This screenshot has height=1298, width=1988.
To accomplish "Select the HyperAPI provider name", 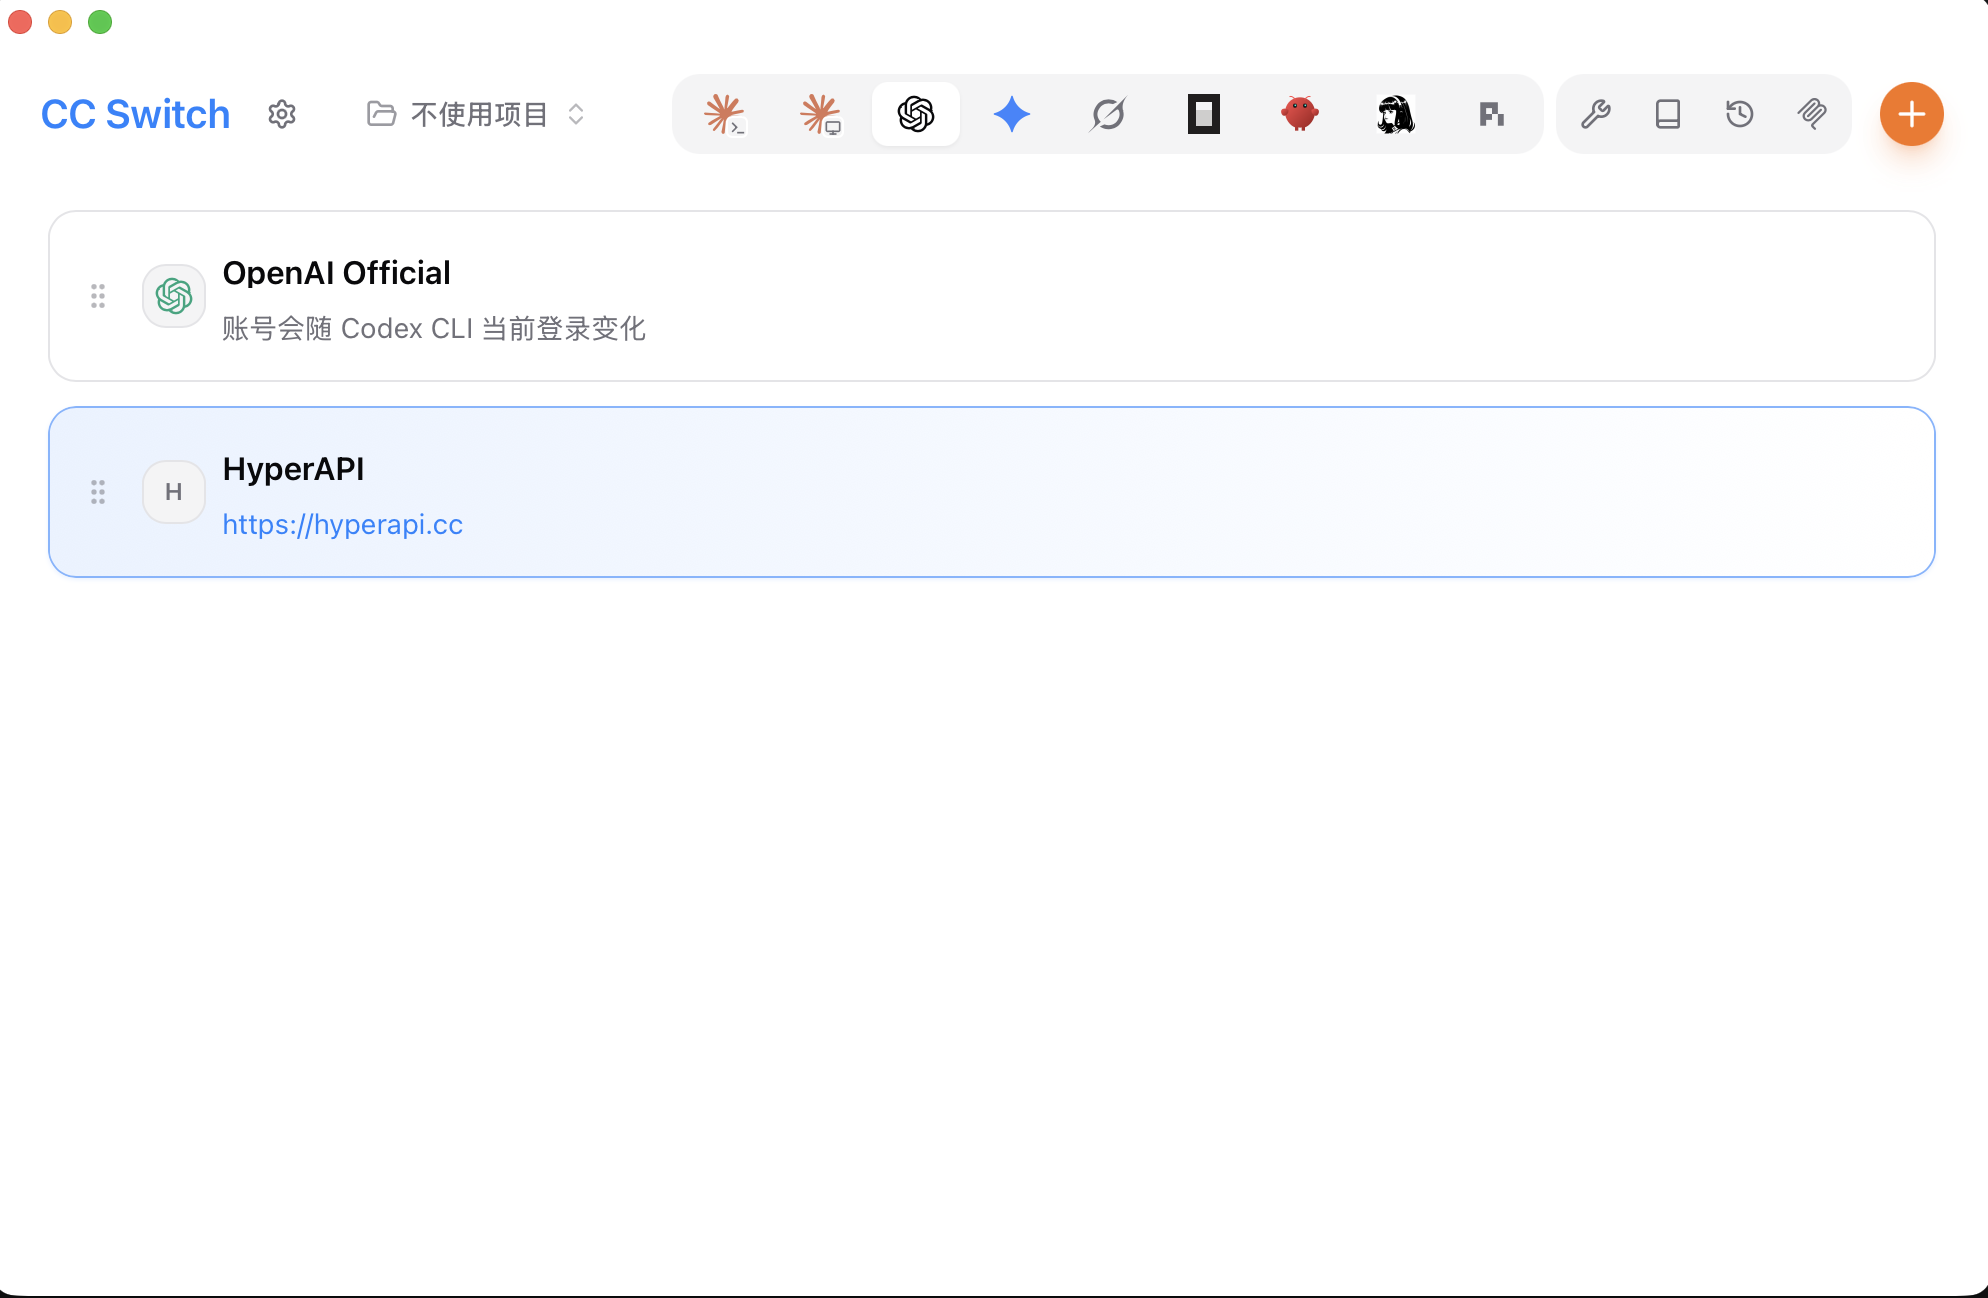I will click(293, 468).
